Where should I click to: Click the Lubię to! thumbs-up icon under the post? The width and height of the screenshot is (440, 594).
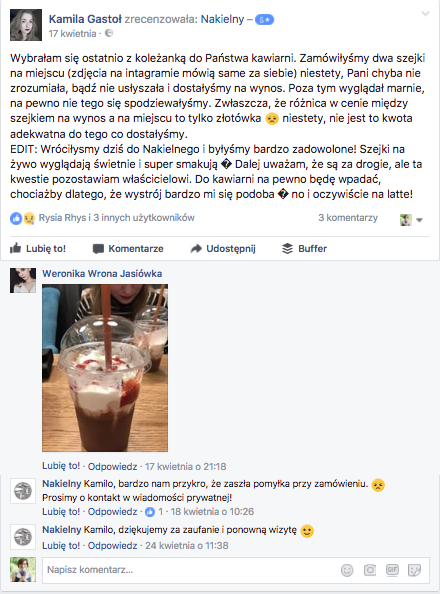pos(16,248)
